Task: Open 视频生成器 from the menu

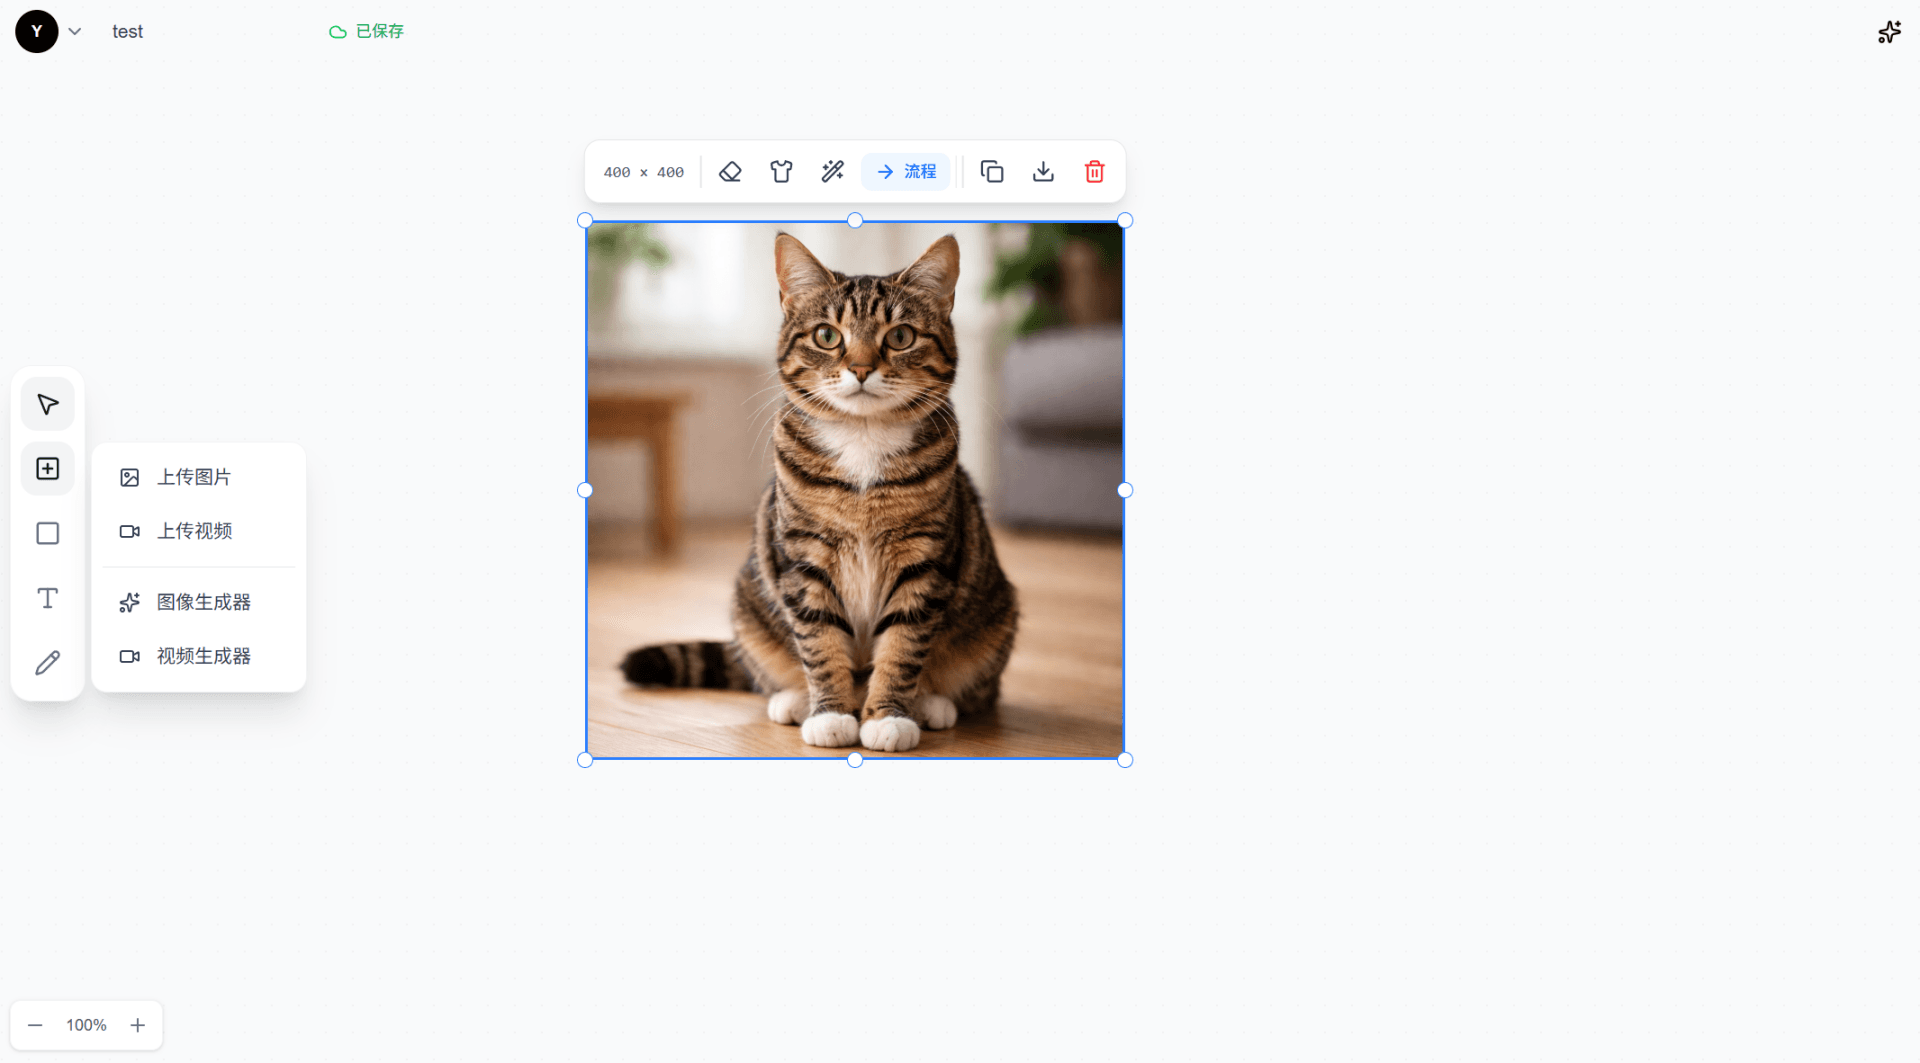Action: pyautogui.click(x=203, y=656)
